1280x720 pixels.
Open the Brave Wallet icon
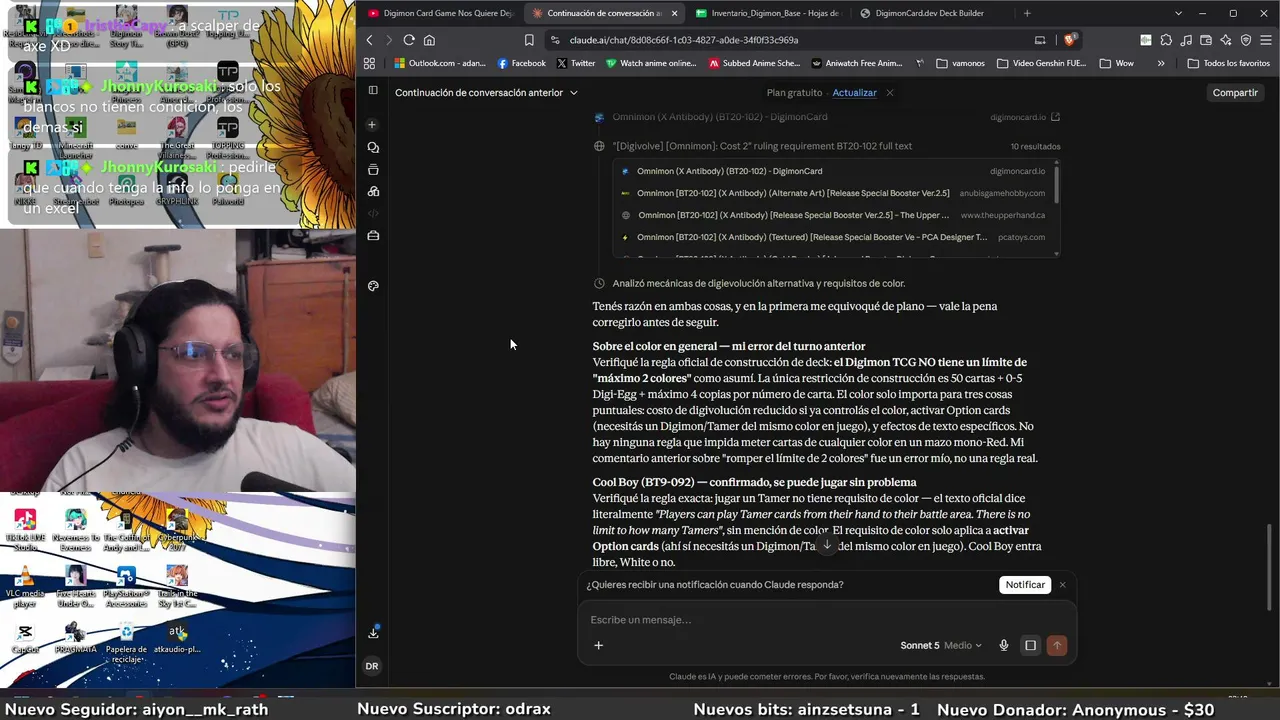1206,40
